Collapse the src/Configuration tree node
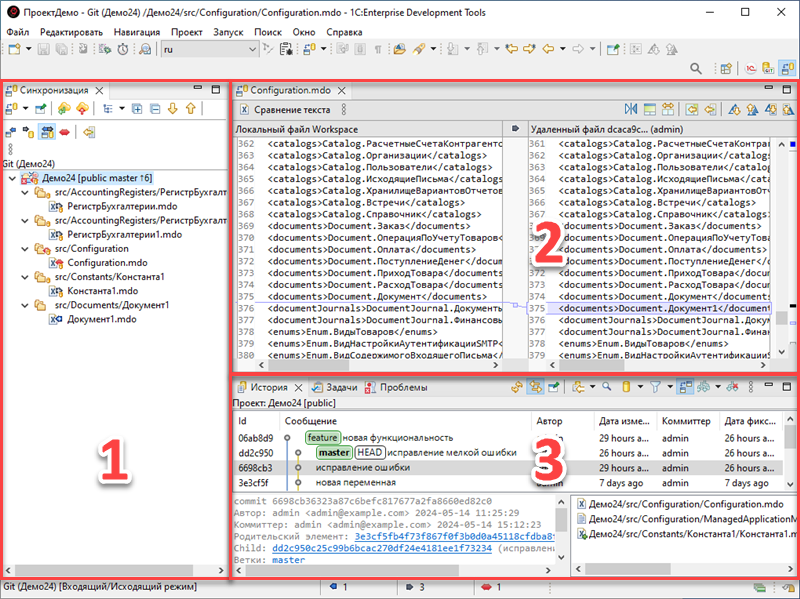Screen dimensions: 800x599 (x=24, y=248)
